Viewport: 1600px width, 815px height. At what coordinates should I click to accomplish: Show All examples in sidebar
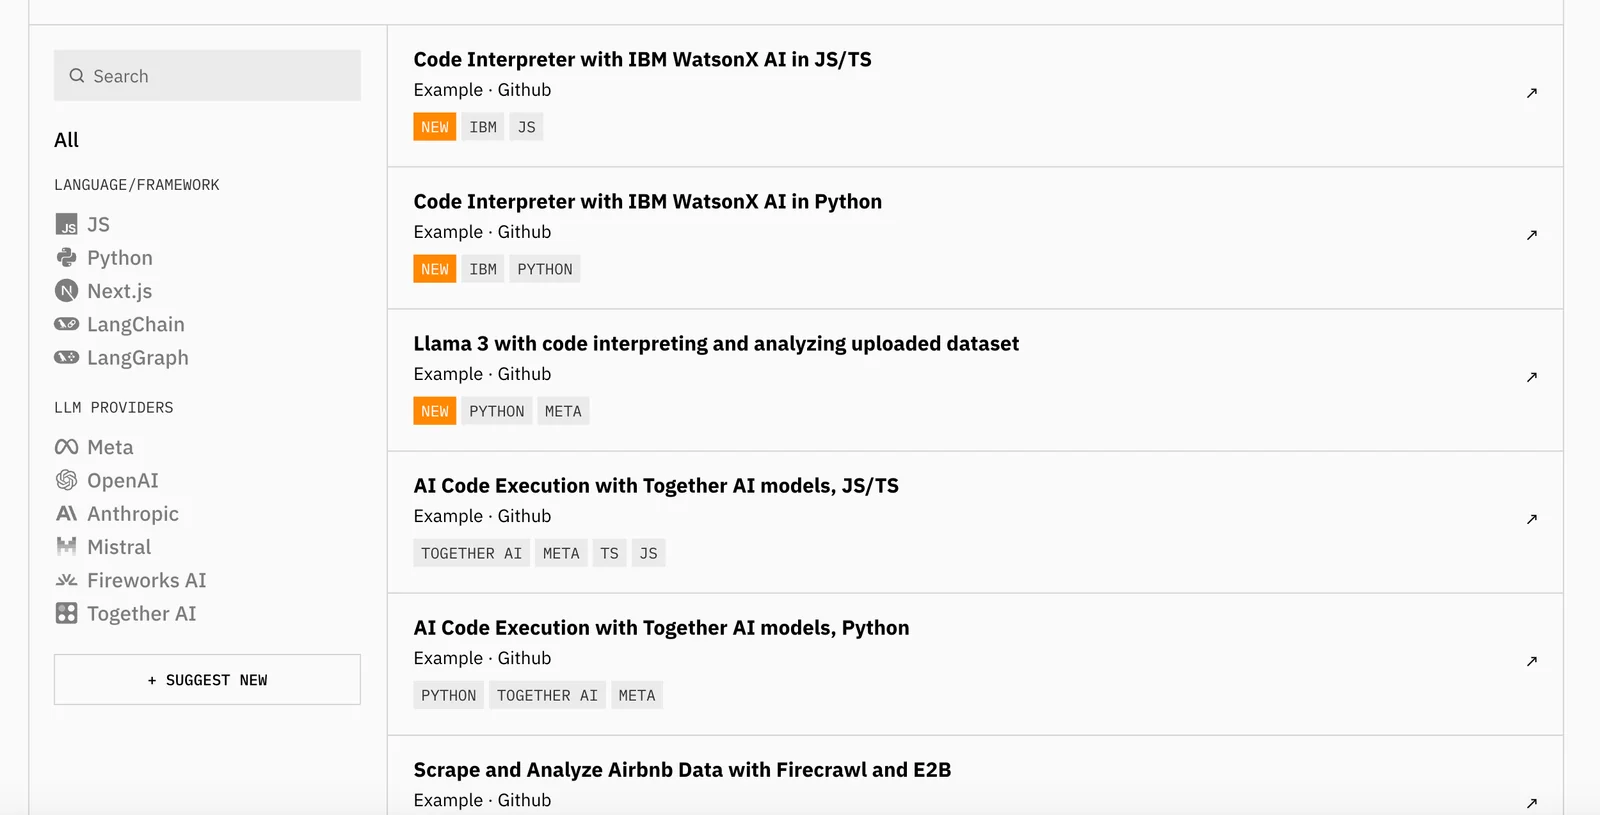point(66,140)
